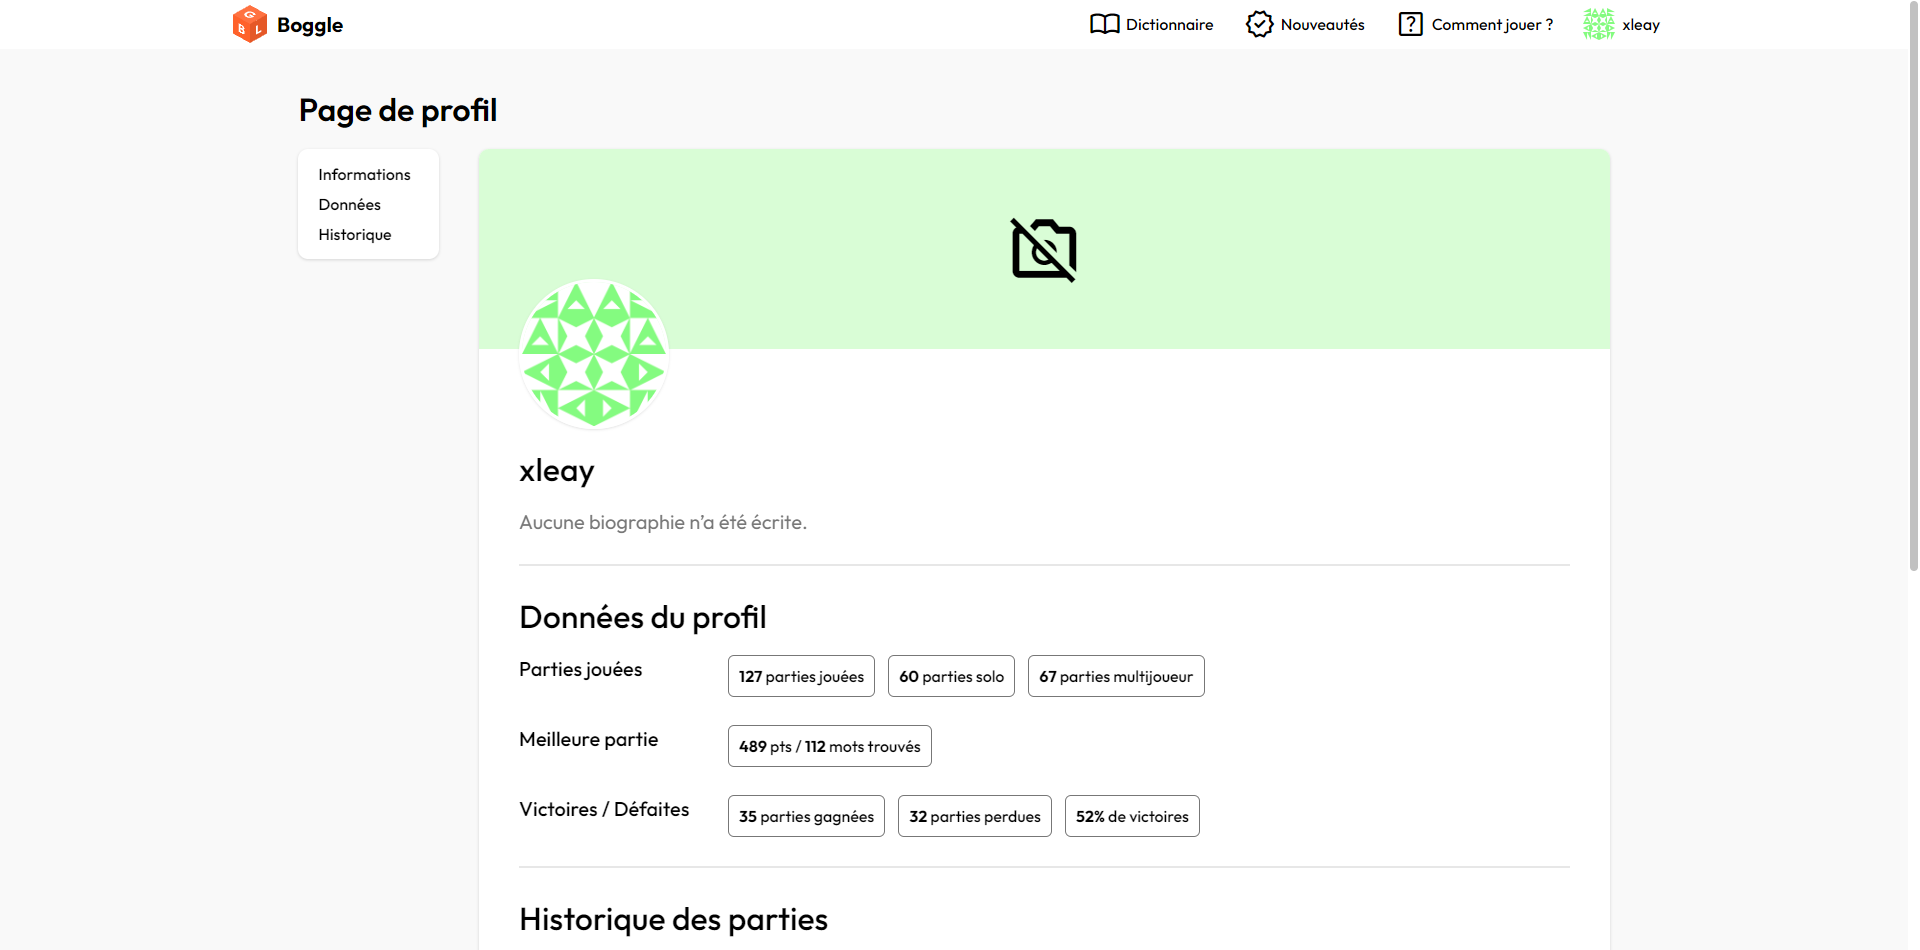
Task: Open the Comment jouer ? link
Action: pos(1492,25)
